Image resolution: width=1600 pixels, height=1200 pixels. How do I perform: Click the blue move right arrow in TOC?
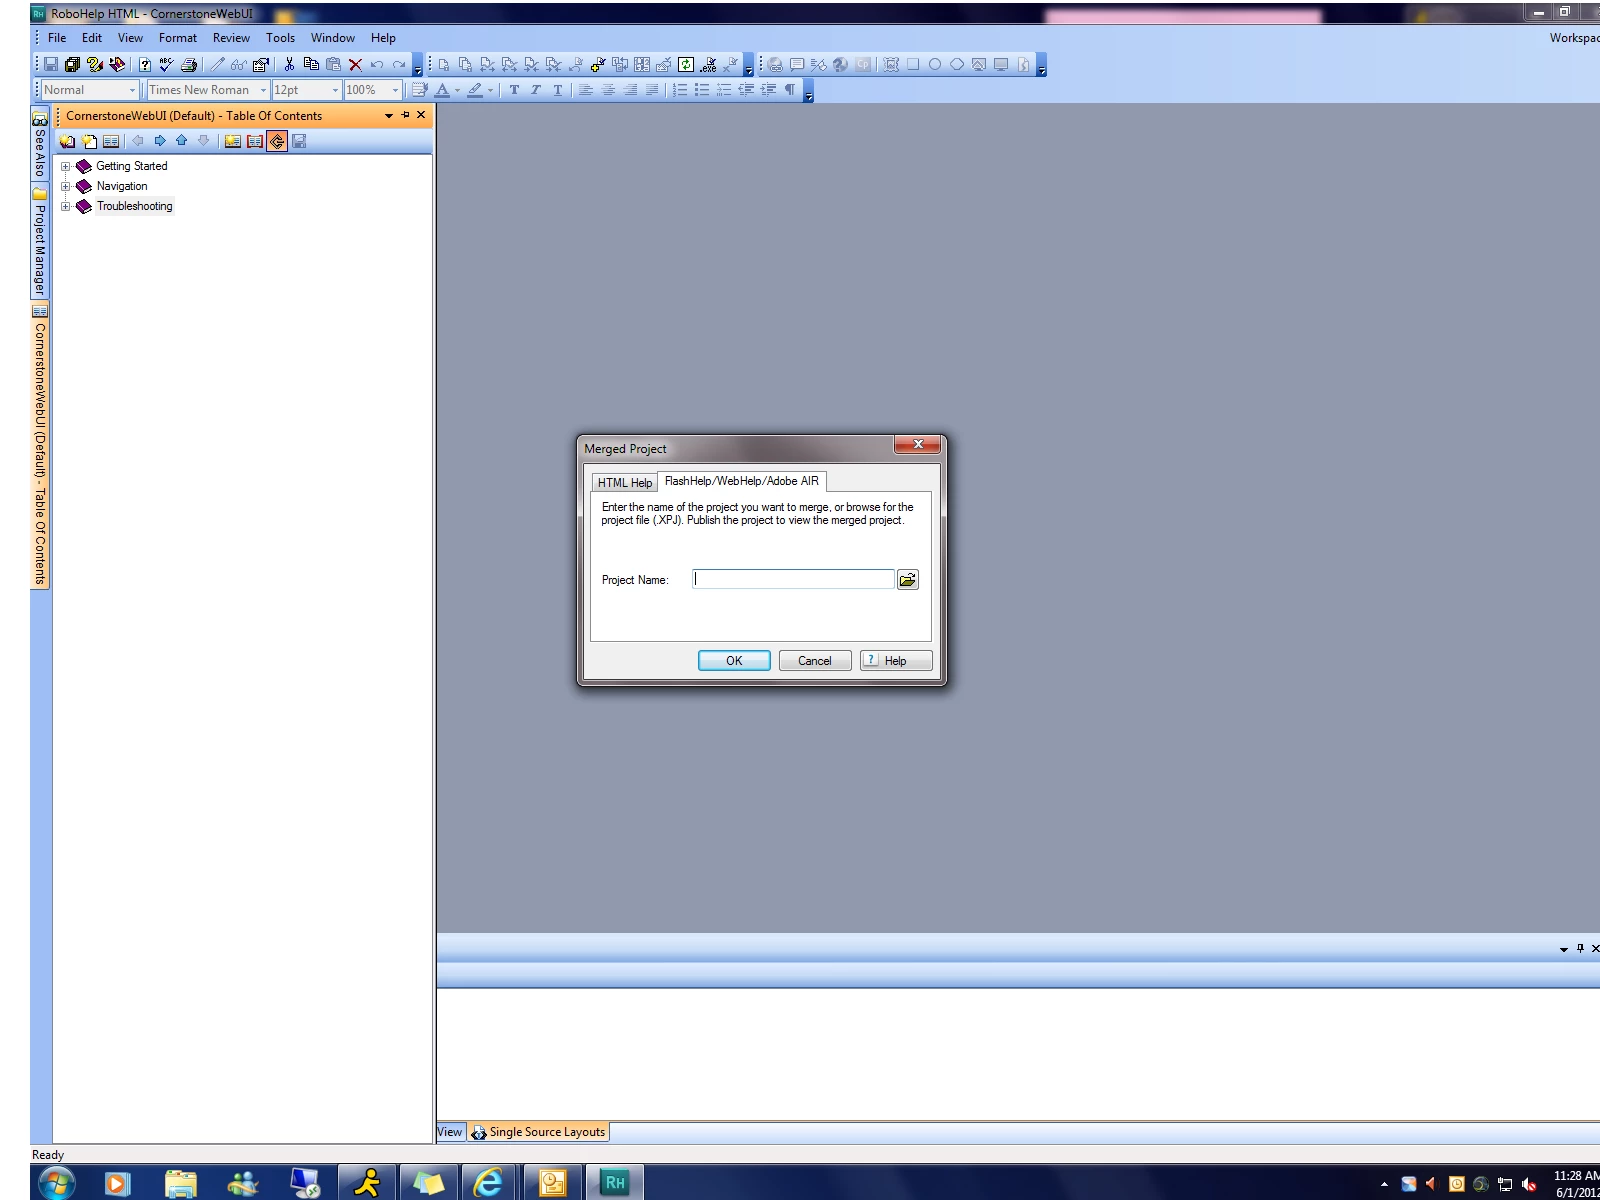[x=160, y=141]
